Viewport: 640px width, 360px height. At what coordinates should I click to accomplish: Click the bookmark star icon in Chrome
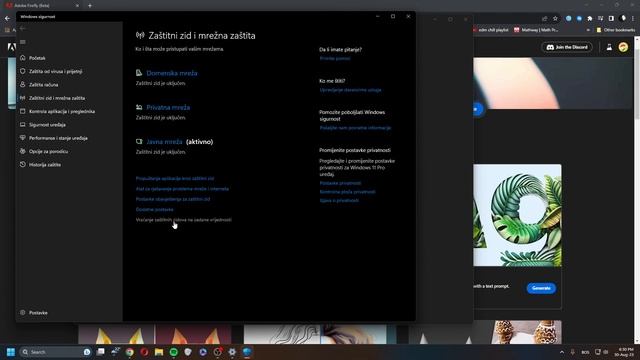[x=555, y=18]
